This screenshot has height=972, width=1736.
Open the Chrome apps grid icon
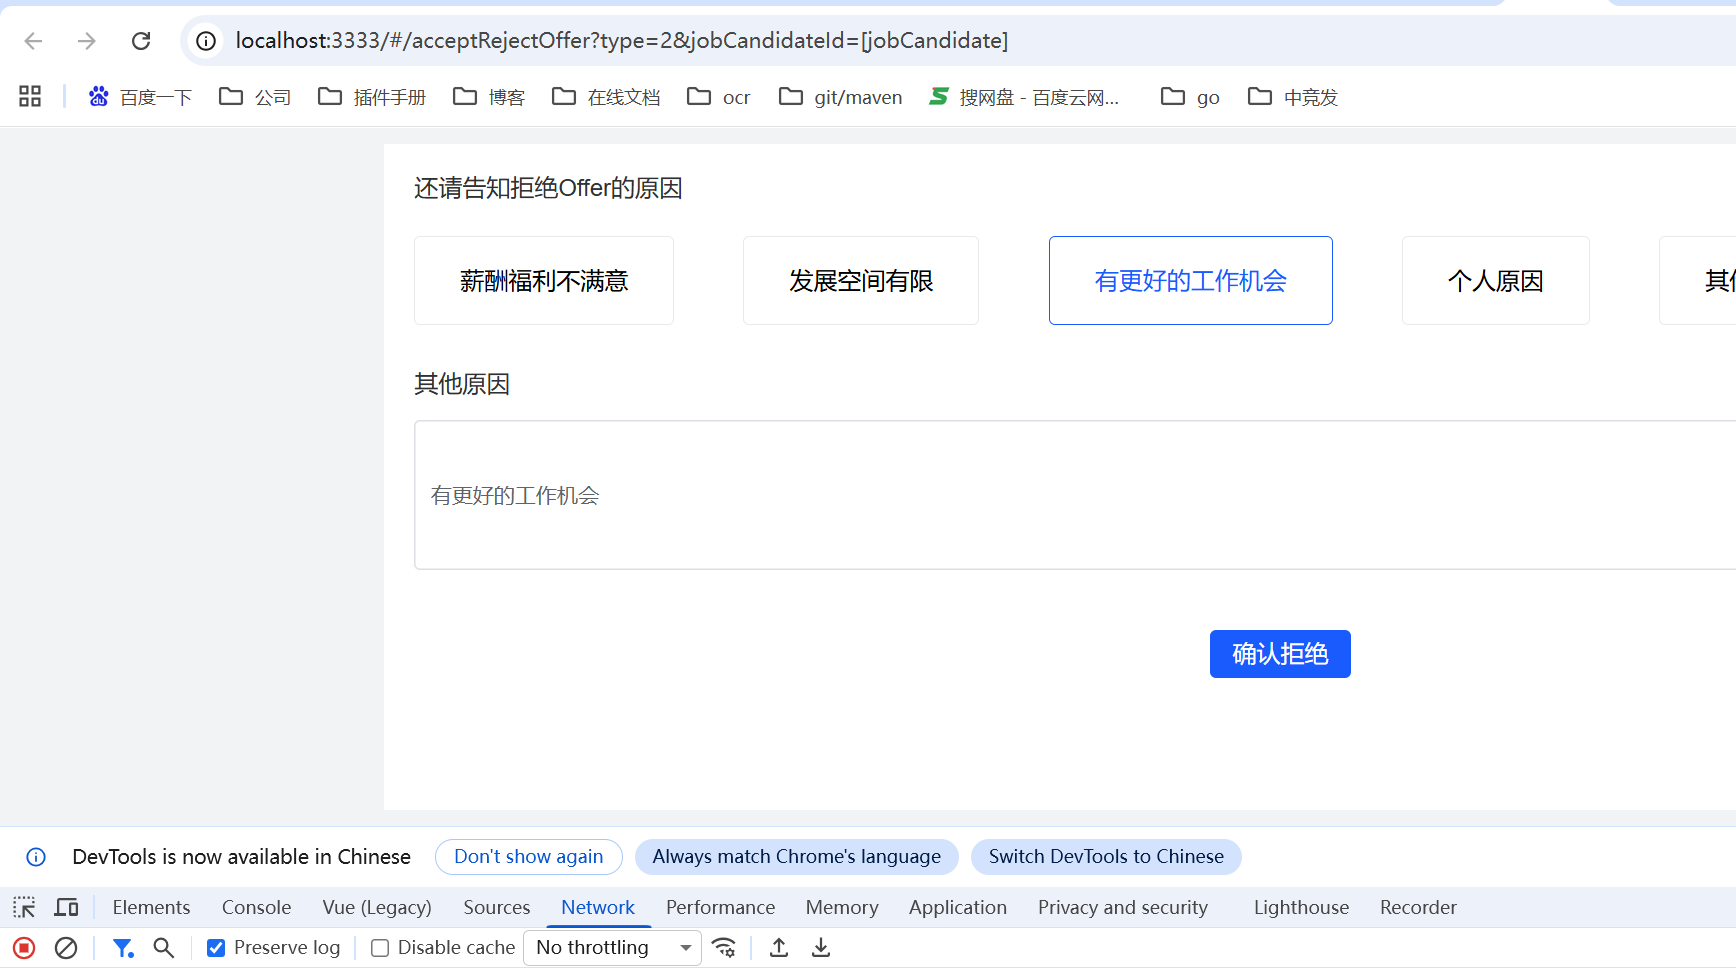pos(30,96)
